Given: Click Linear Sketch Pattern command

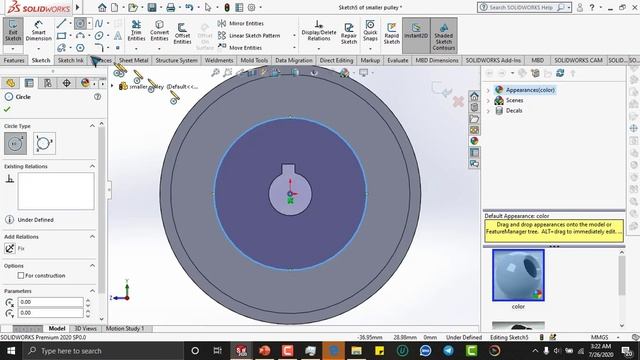Looking at the screenshot, I should point(249,36).
